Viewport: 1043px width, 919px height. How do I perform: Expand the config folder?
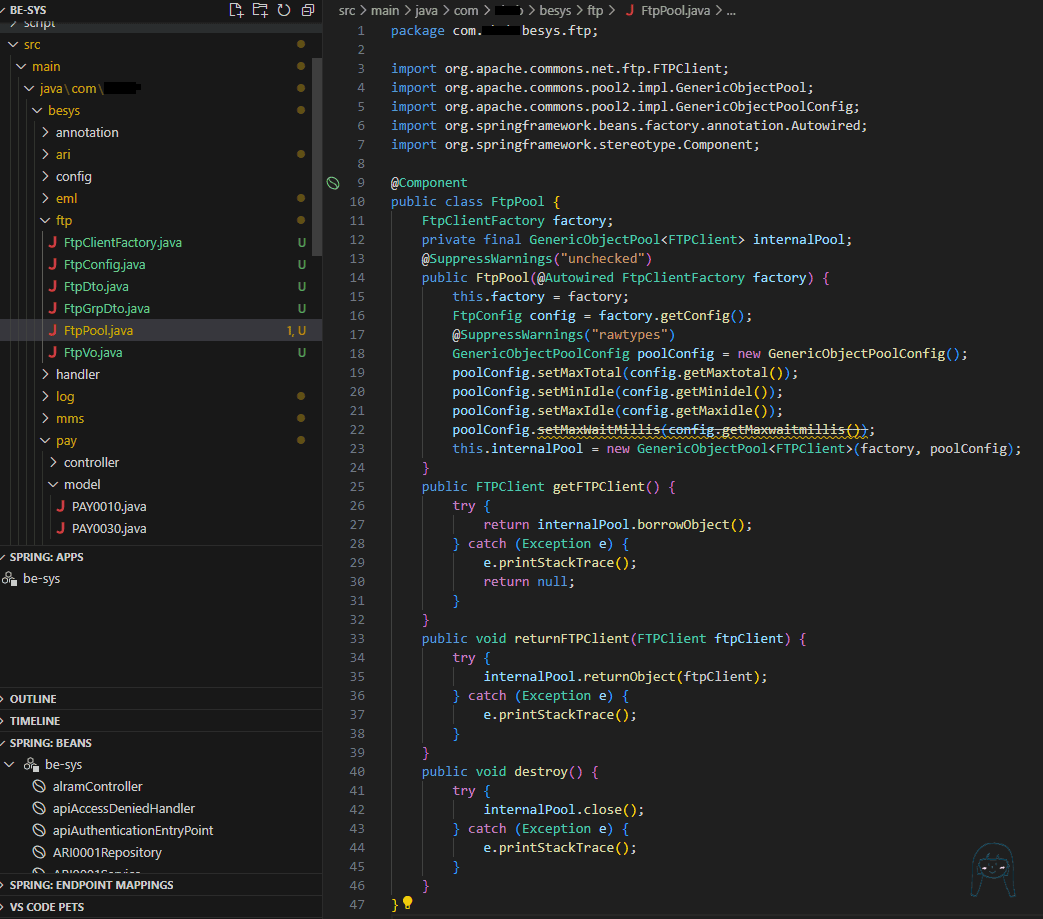point(45,176)
